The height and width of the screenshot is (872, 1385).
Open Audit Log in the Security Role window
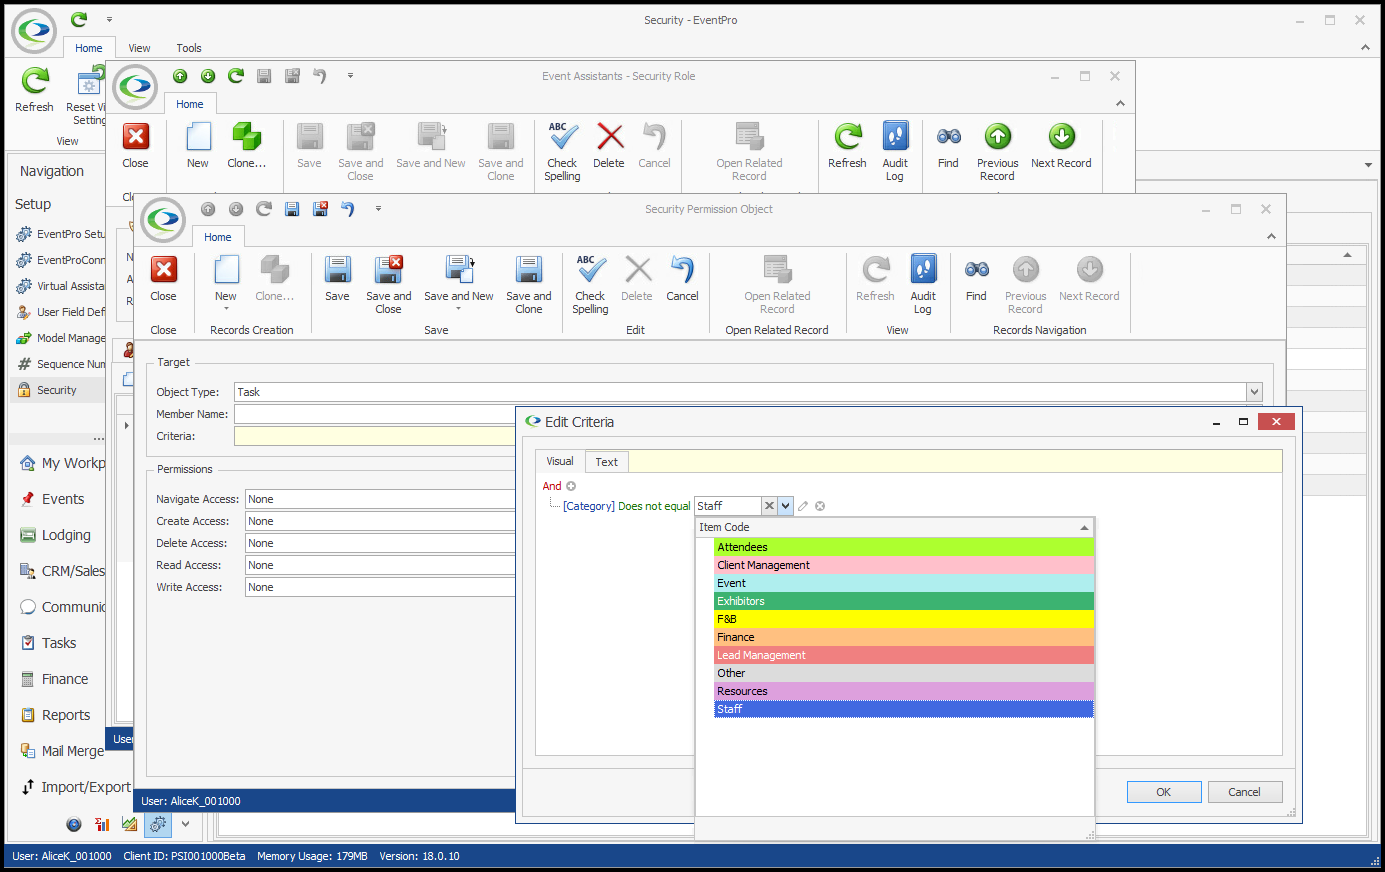[895, 152]
